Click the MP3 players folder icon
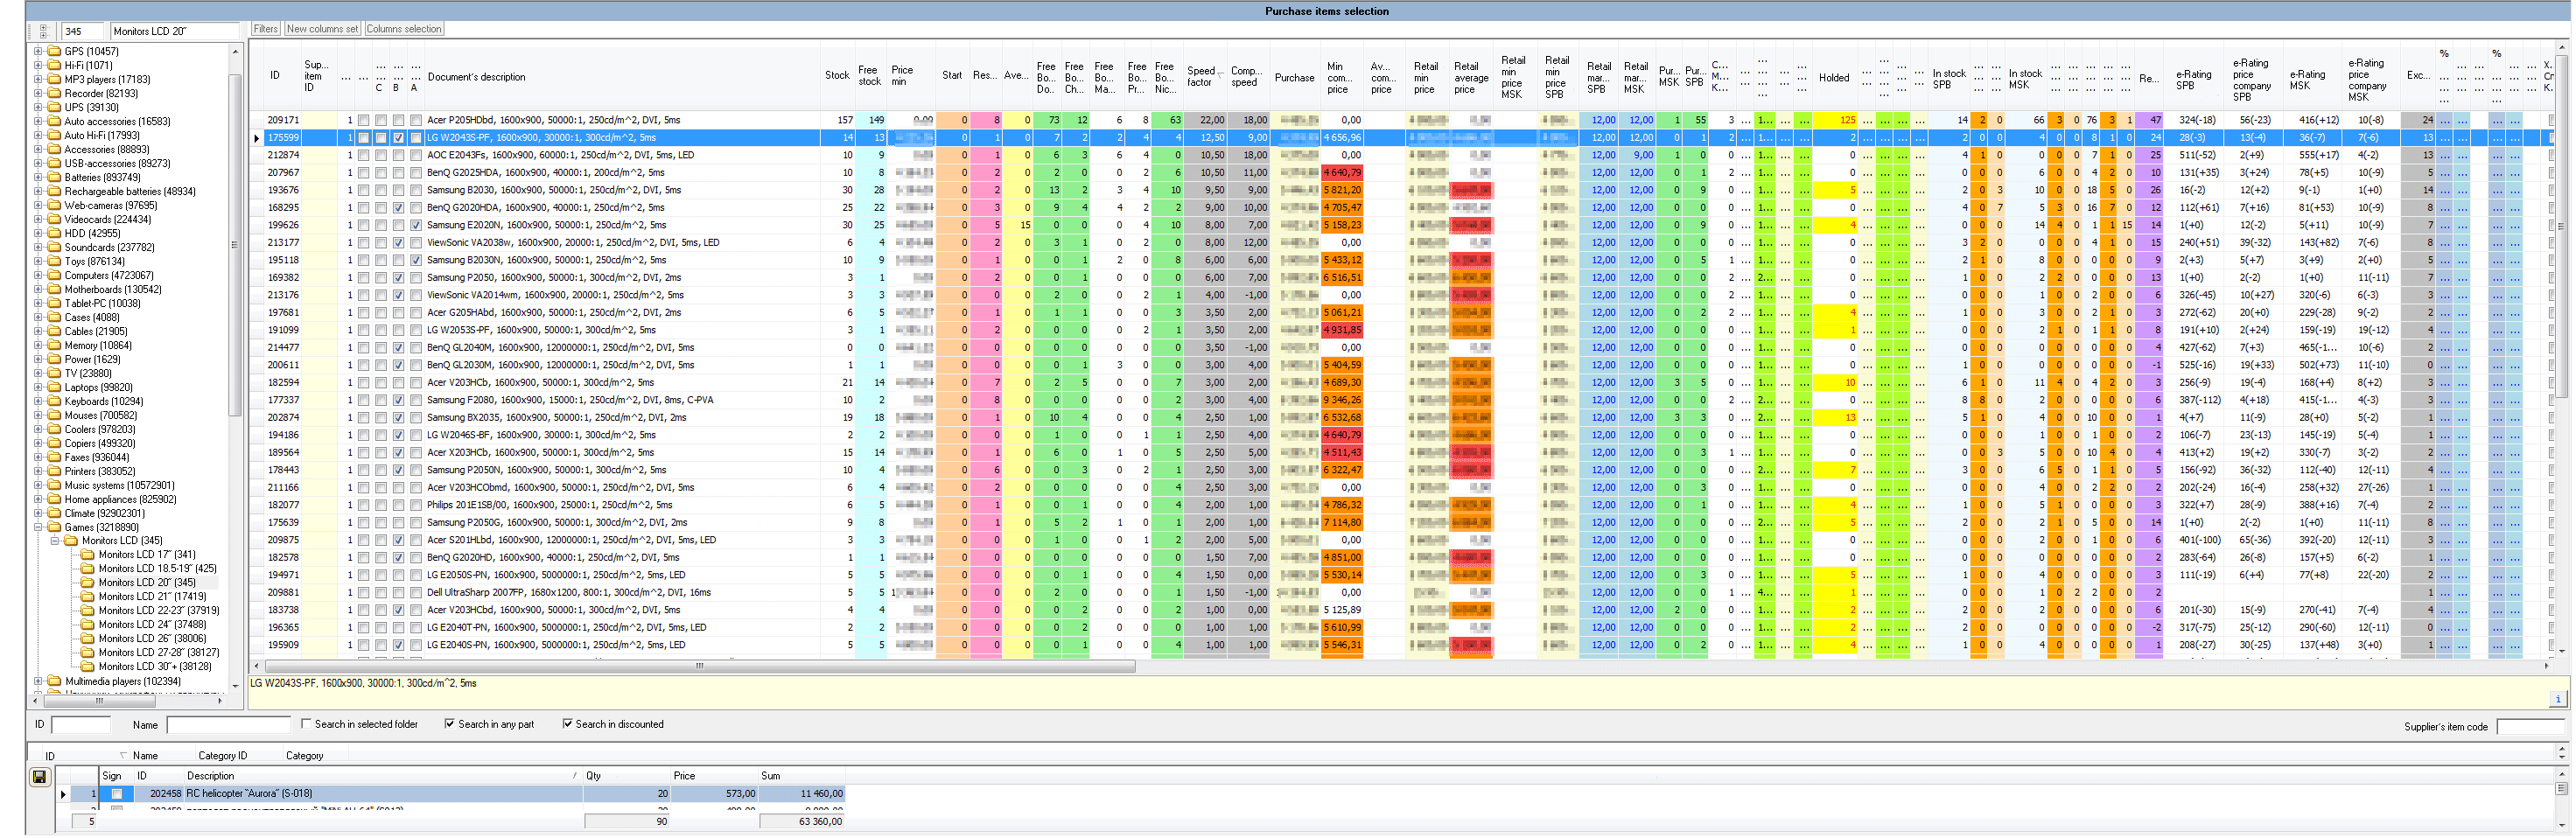This screenshot has height=838, width=2576. pos(55,79)
